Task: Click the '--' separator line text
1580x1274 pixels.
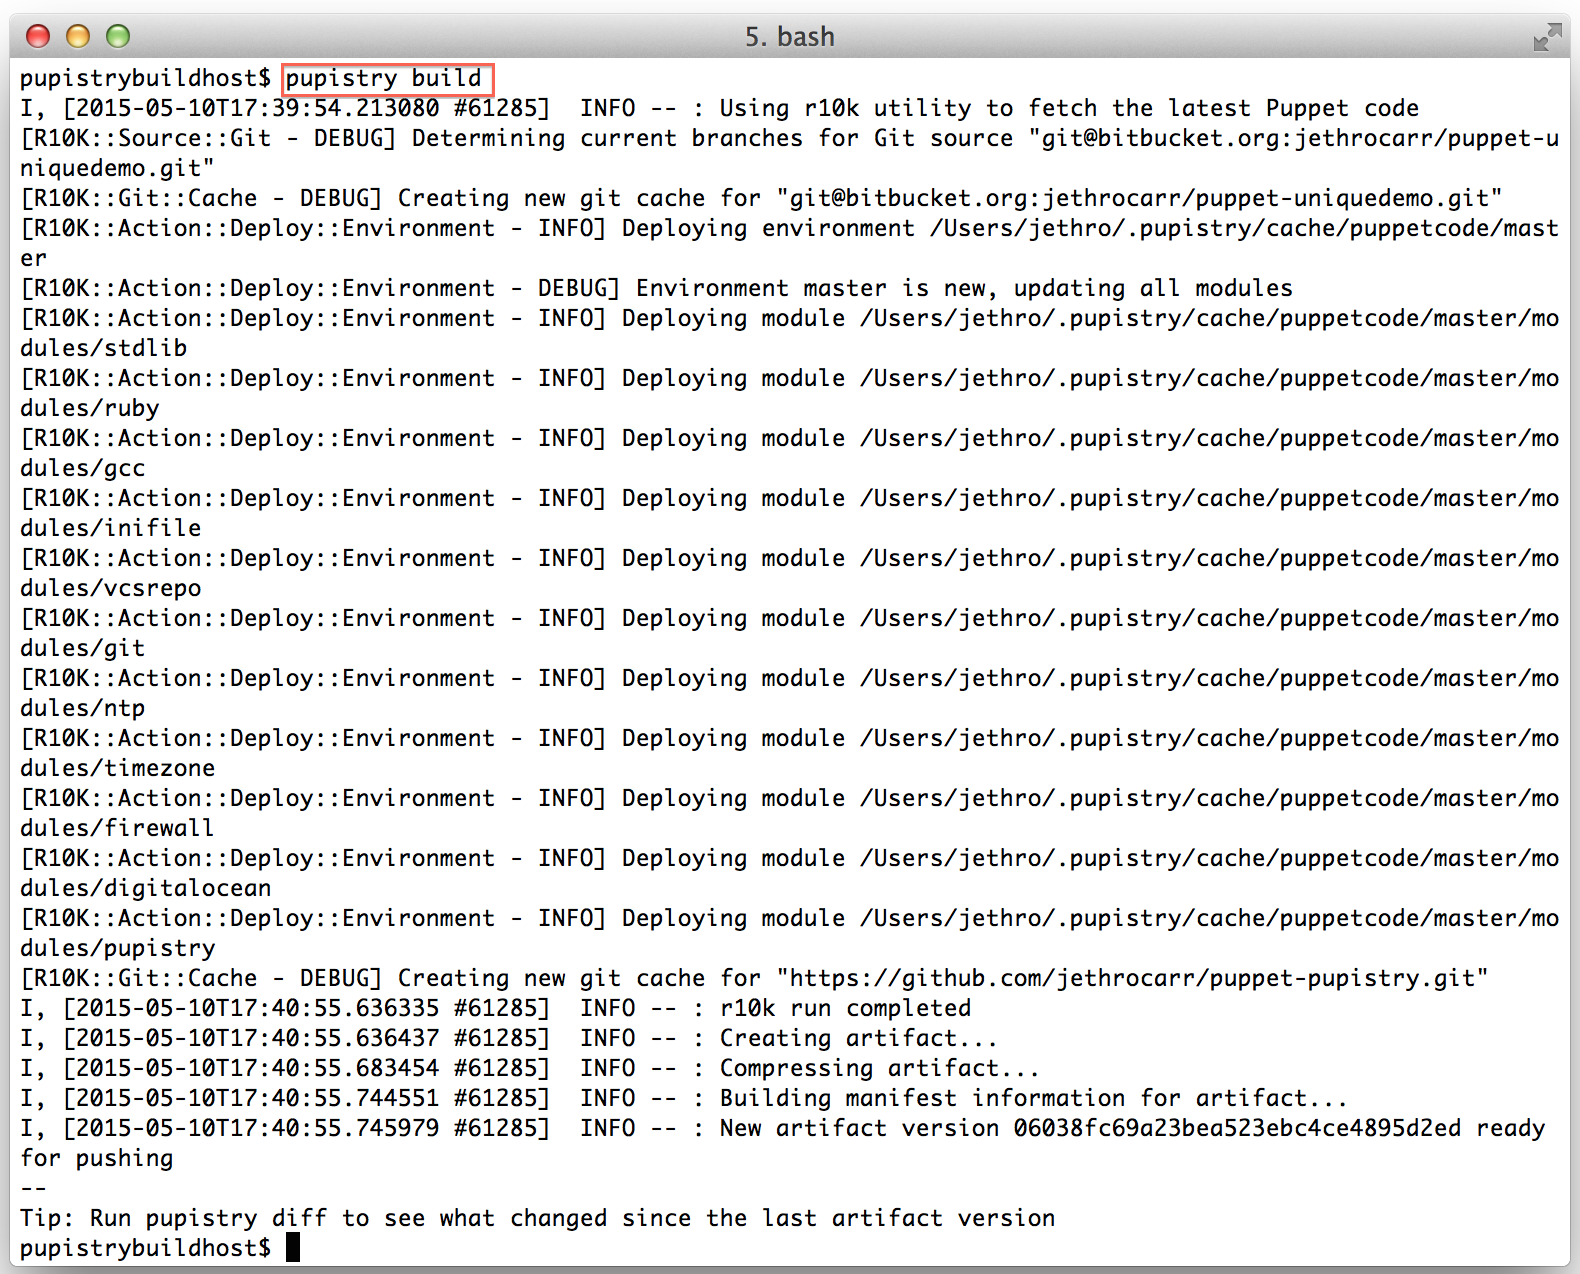Action: [x=33, y=1188]
